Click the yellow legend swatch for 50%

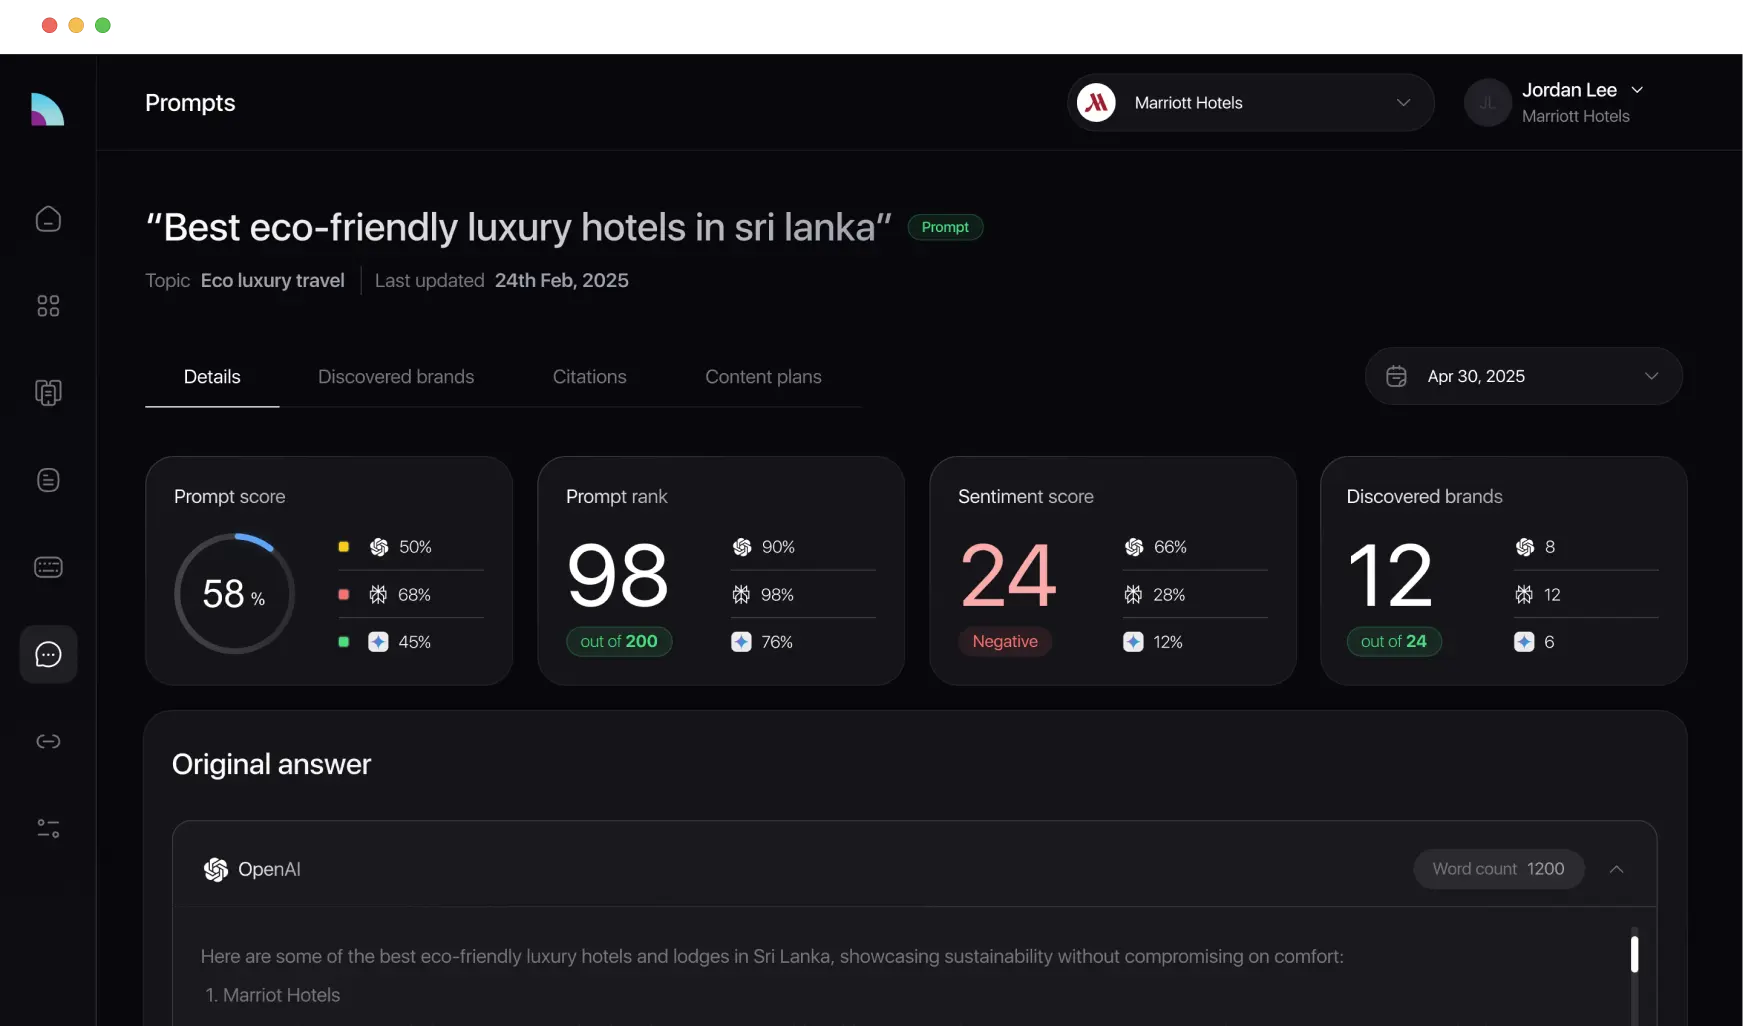pos(344,547)
